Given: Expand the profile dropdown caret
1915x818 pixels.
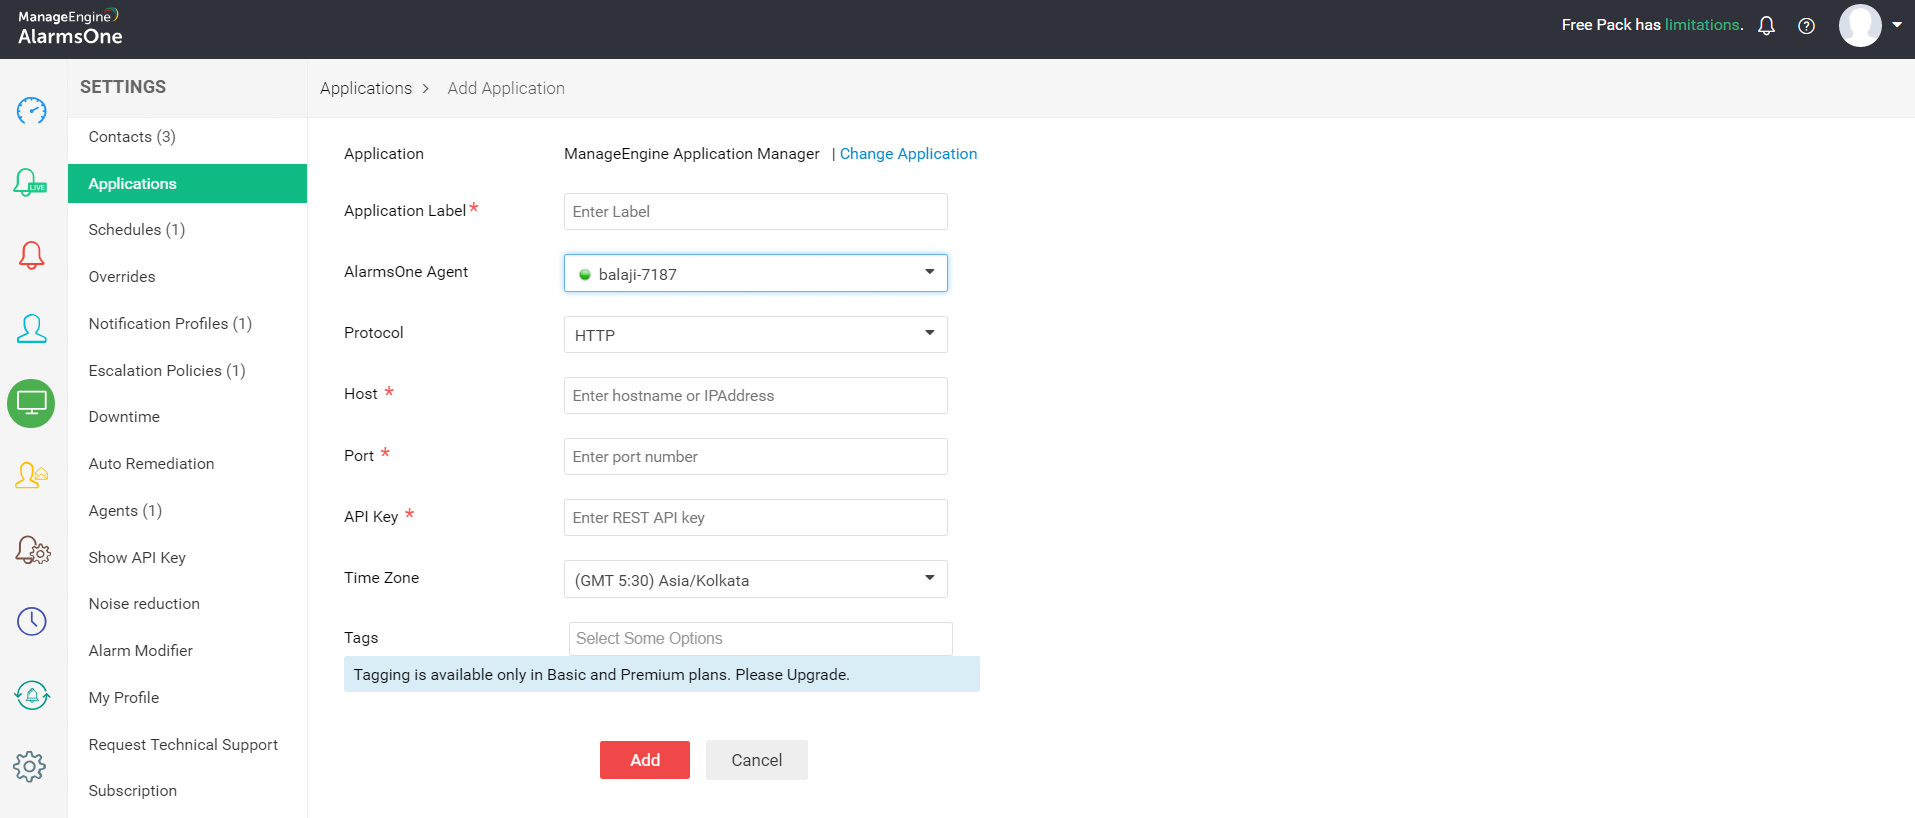Looking at the screenshot, I should click(x=1897, y=25).
